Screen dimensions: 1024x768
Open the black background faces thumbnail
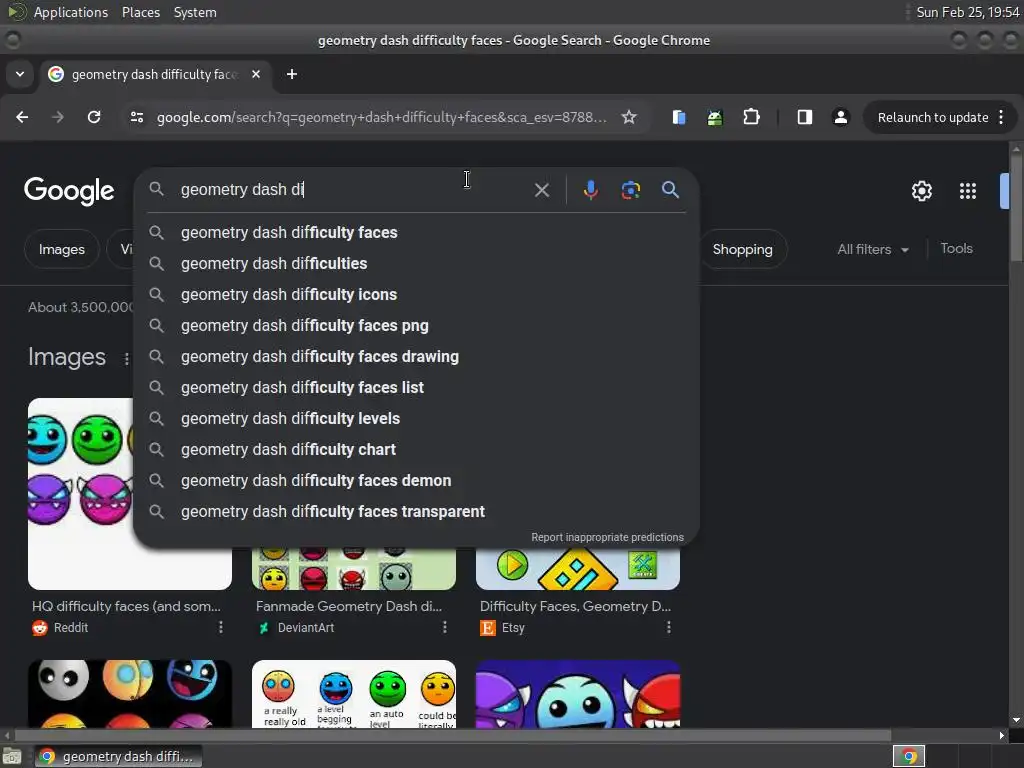click(x=130, y=694)
